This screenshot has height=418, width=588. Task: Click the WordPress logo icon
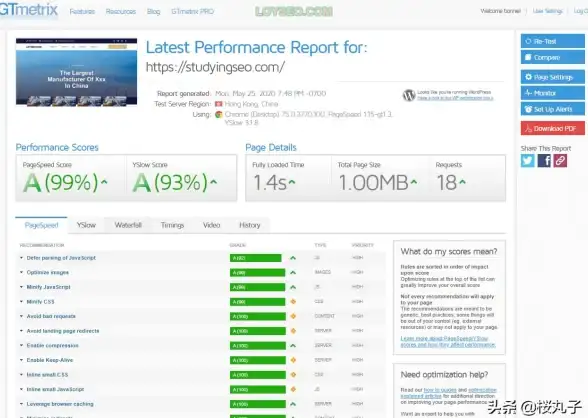(x=409, y=95)
